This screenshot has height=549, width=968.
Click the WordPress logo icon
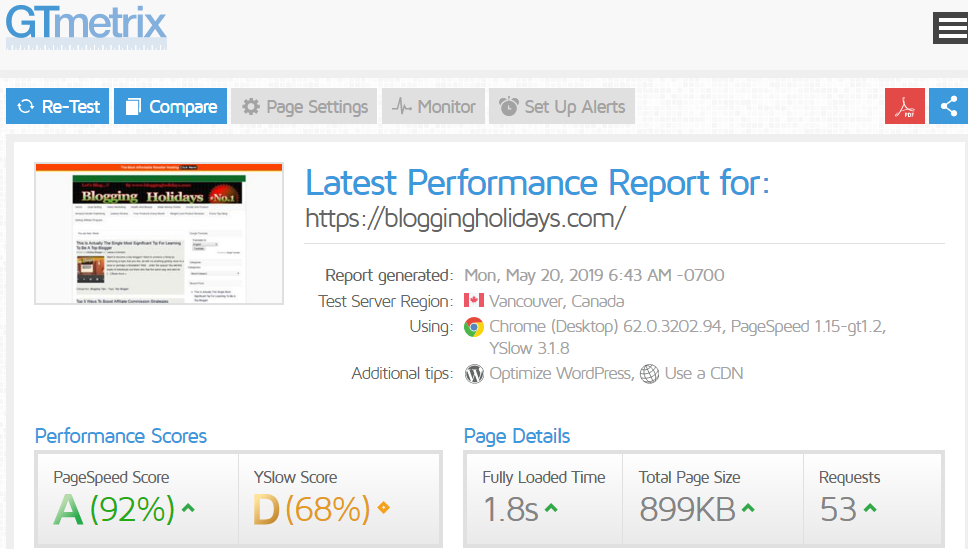coord(474,374)
